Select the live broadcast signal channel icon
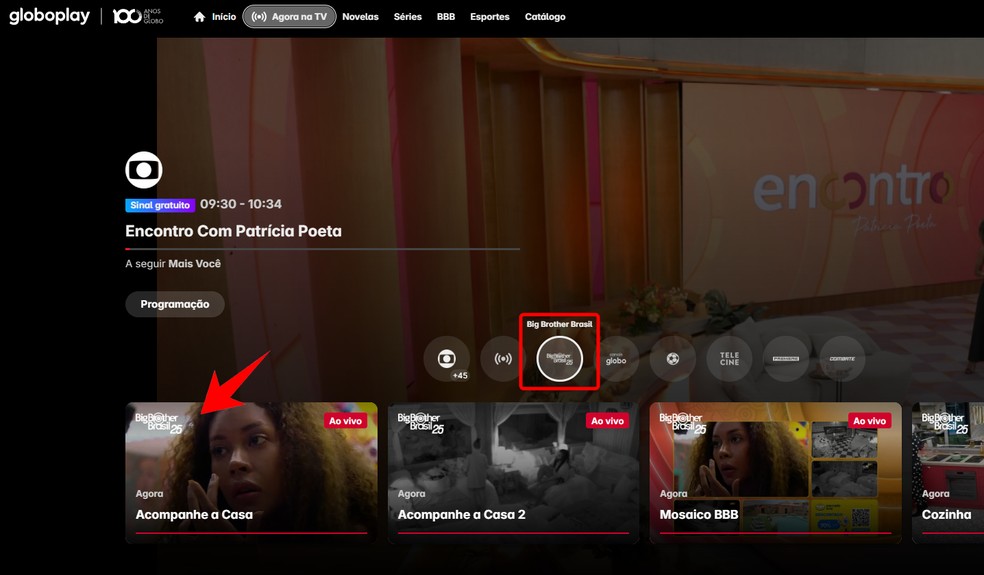 503,359
